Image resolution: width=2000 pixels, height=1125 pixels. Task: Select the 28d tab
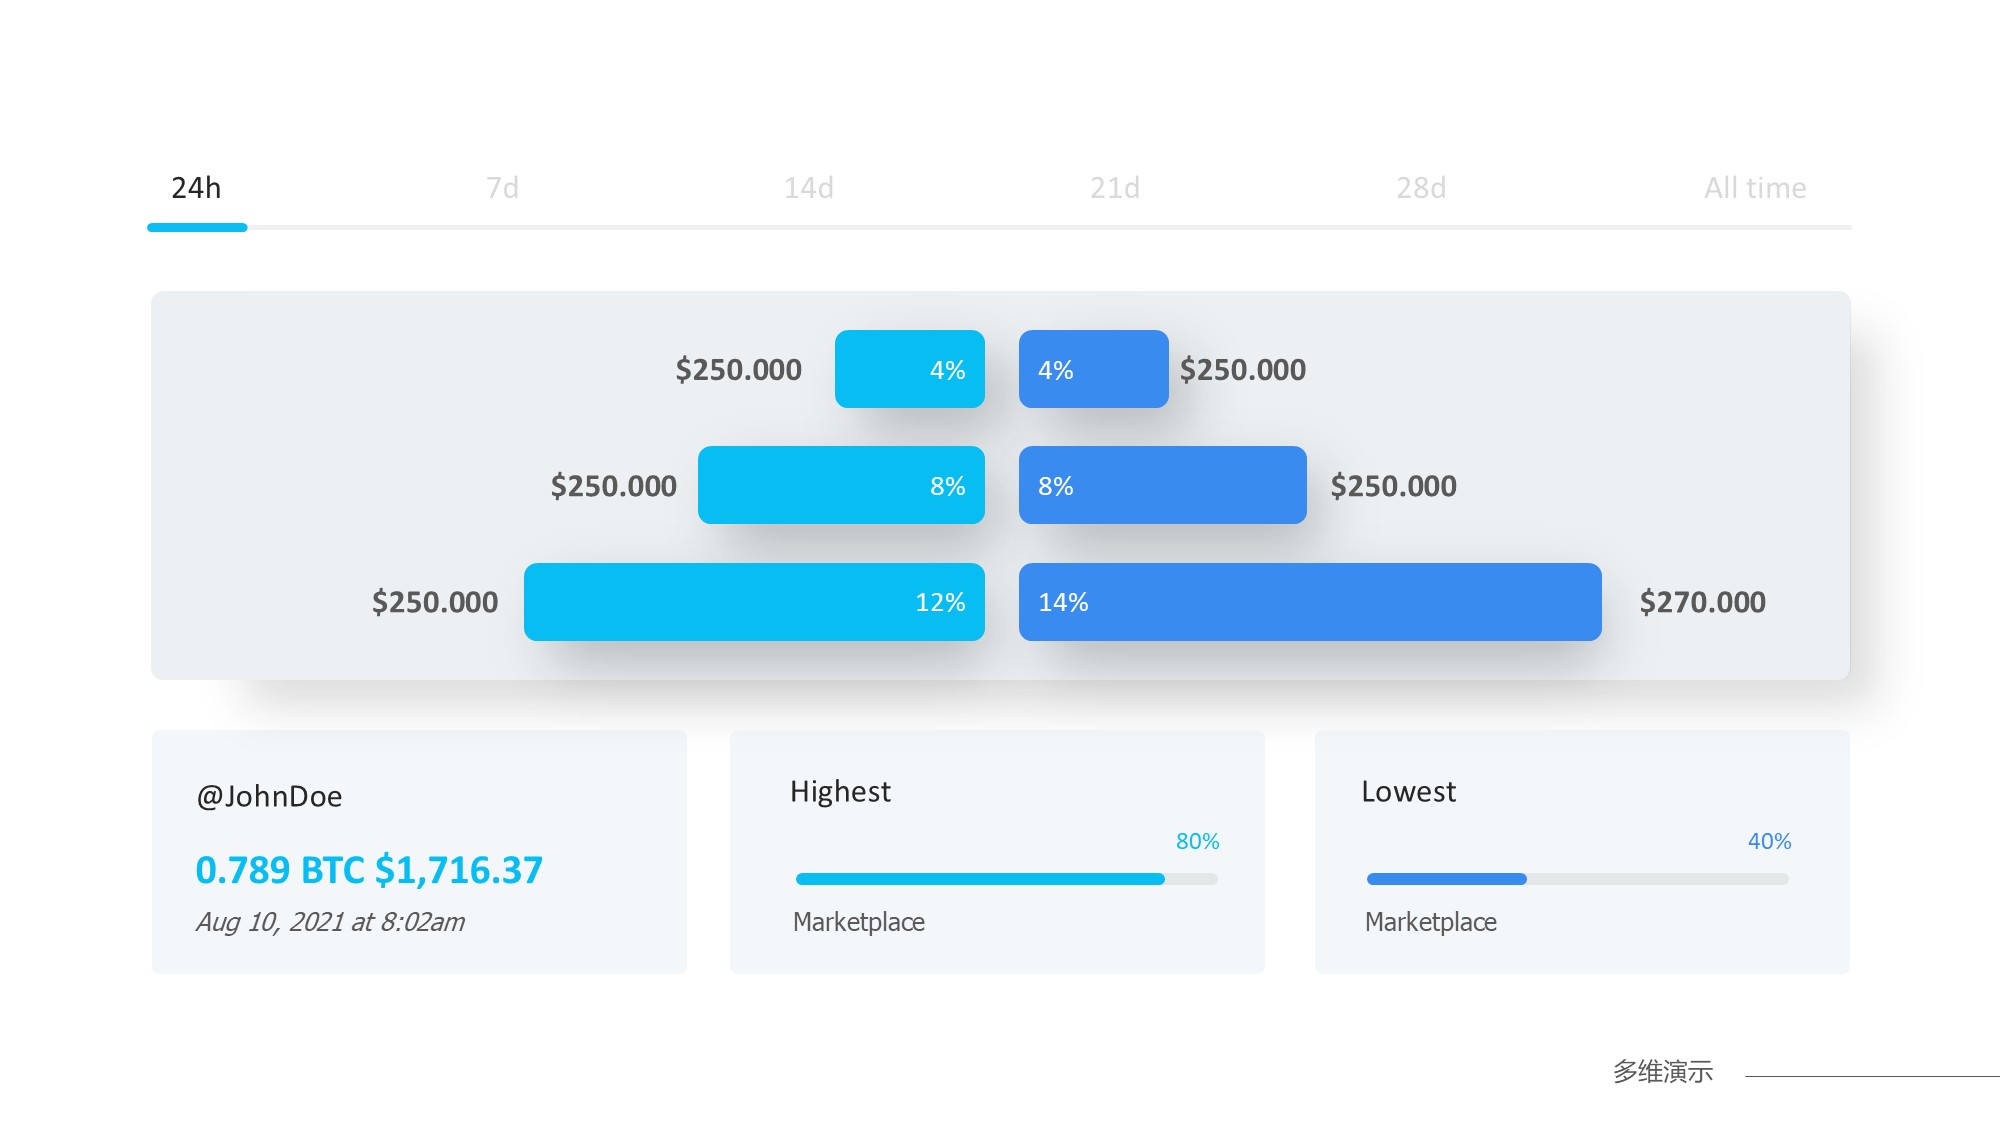[1421, 188]
